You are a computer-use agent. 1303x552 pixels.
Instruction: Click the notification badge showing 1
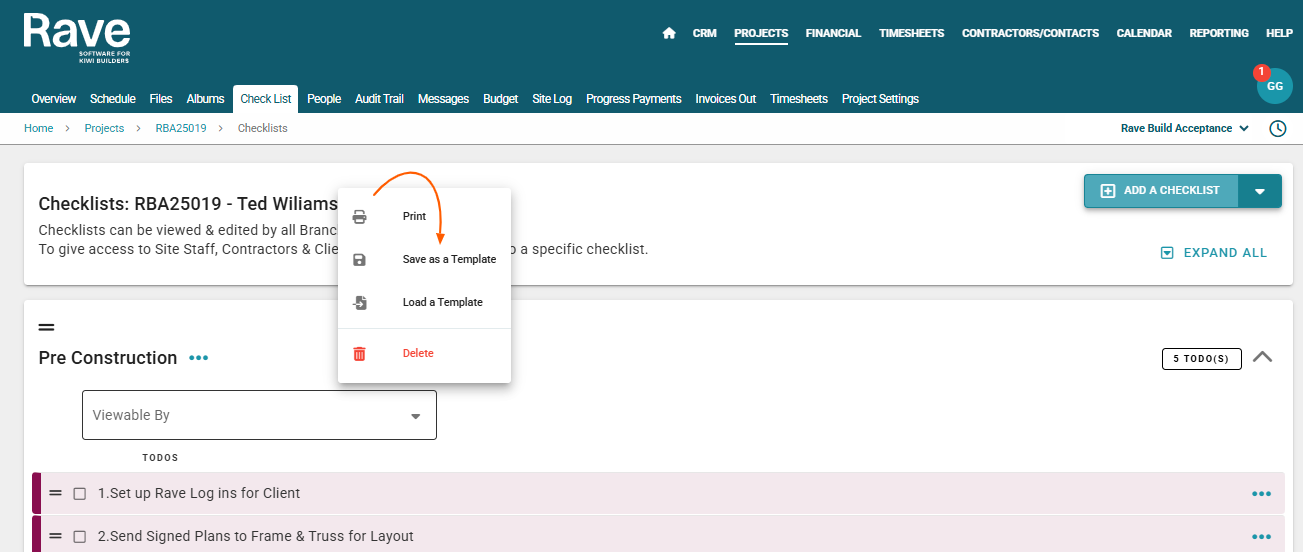[1261, 72]
